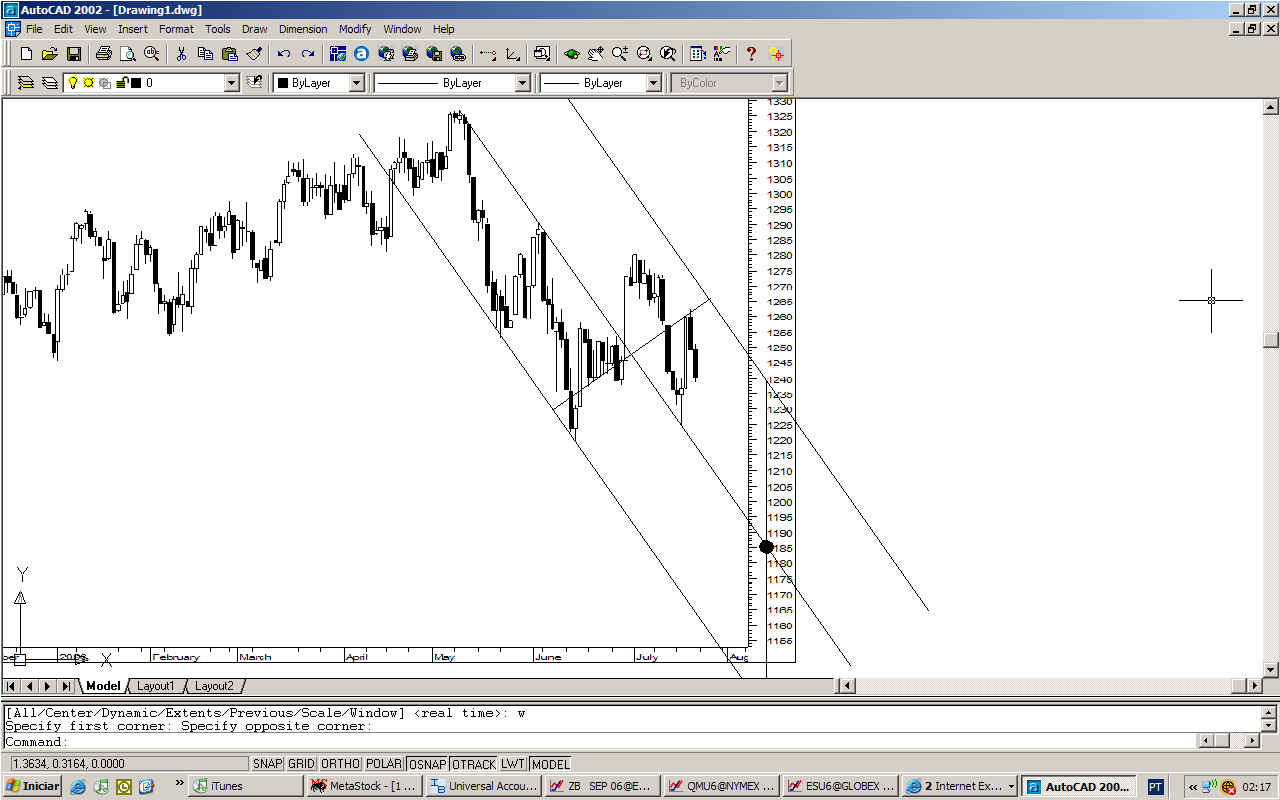The image size is (1280, 800).
Task: Open the Insert menu
Action: tap(133, 29)
